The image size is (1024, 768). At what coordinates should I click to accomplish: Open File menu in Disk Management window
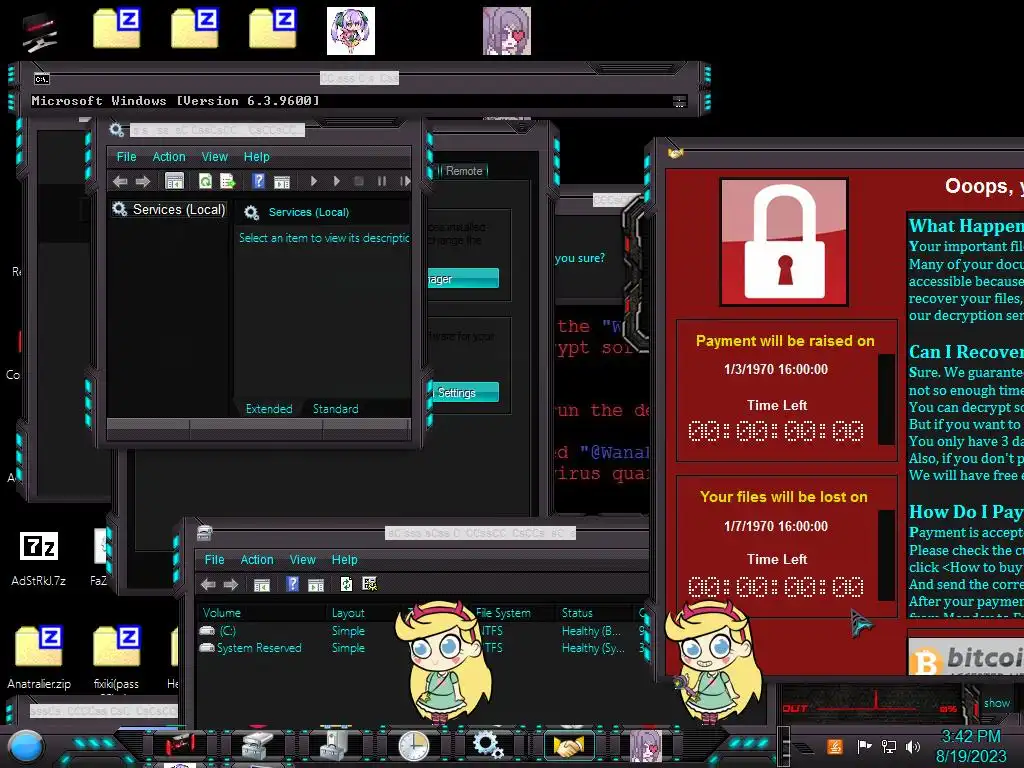click(x=214, y=560)
